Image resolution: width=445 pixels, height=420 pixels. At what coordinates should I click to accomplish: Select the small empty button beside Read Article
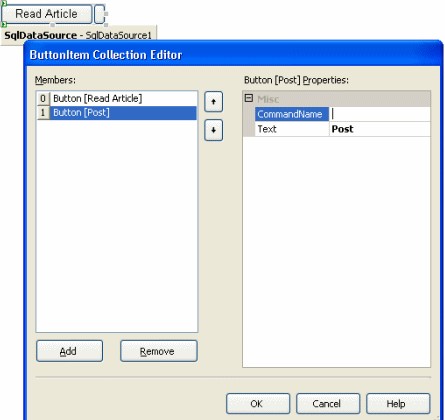(100, 14)
